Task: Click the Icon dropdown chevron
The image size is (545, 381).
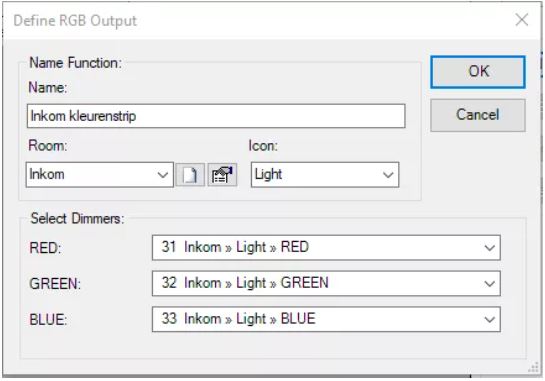Action: (388, 175)
